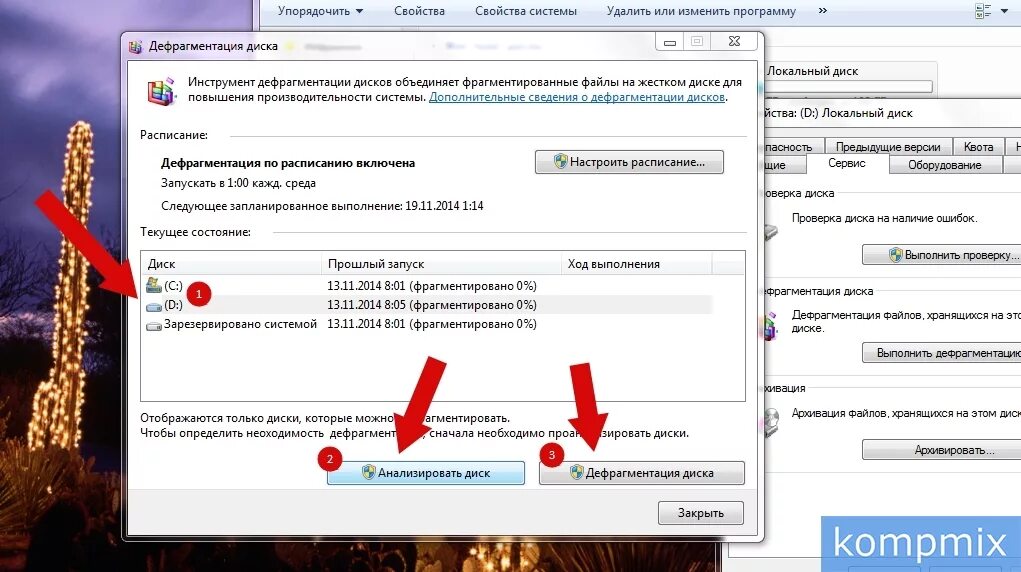Click Свойства системы in the Explorer toolbar
The image size is (1021, 572).
point(525,11)
